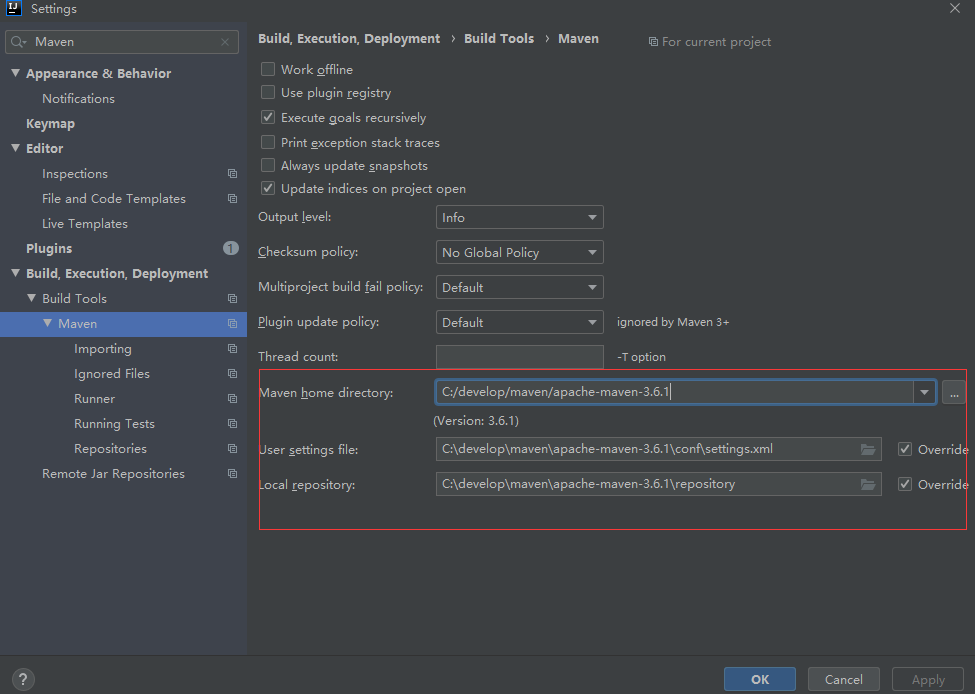
Task: Click project-level icon next to Runner
Action: [233, 398]
